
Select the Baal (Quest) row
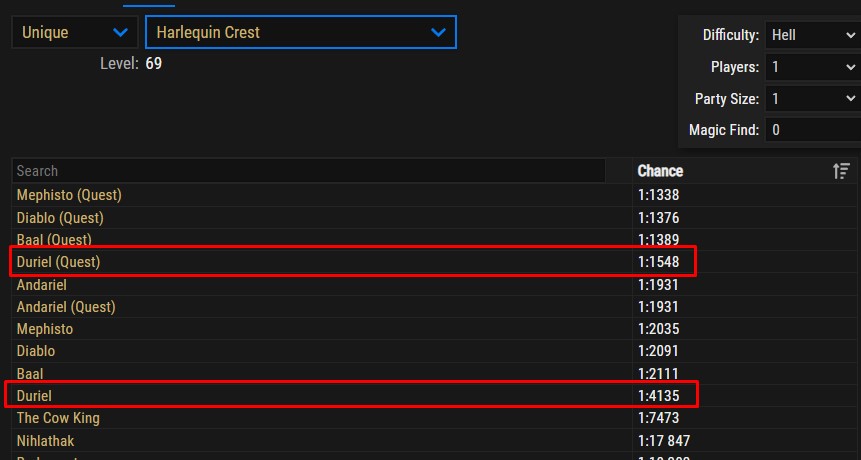(x=434, y=240)
